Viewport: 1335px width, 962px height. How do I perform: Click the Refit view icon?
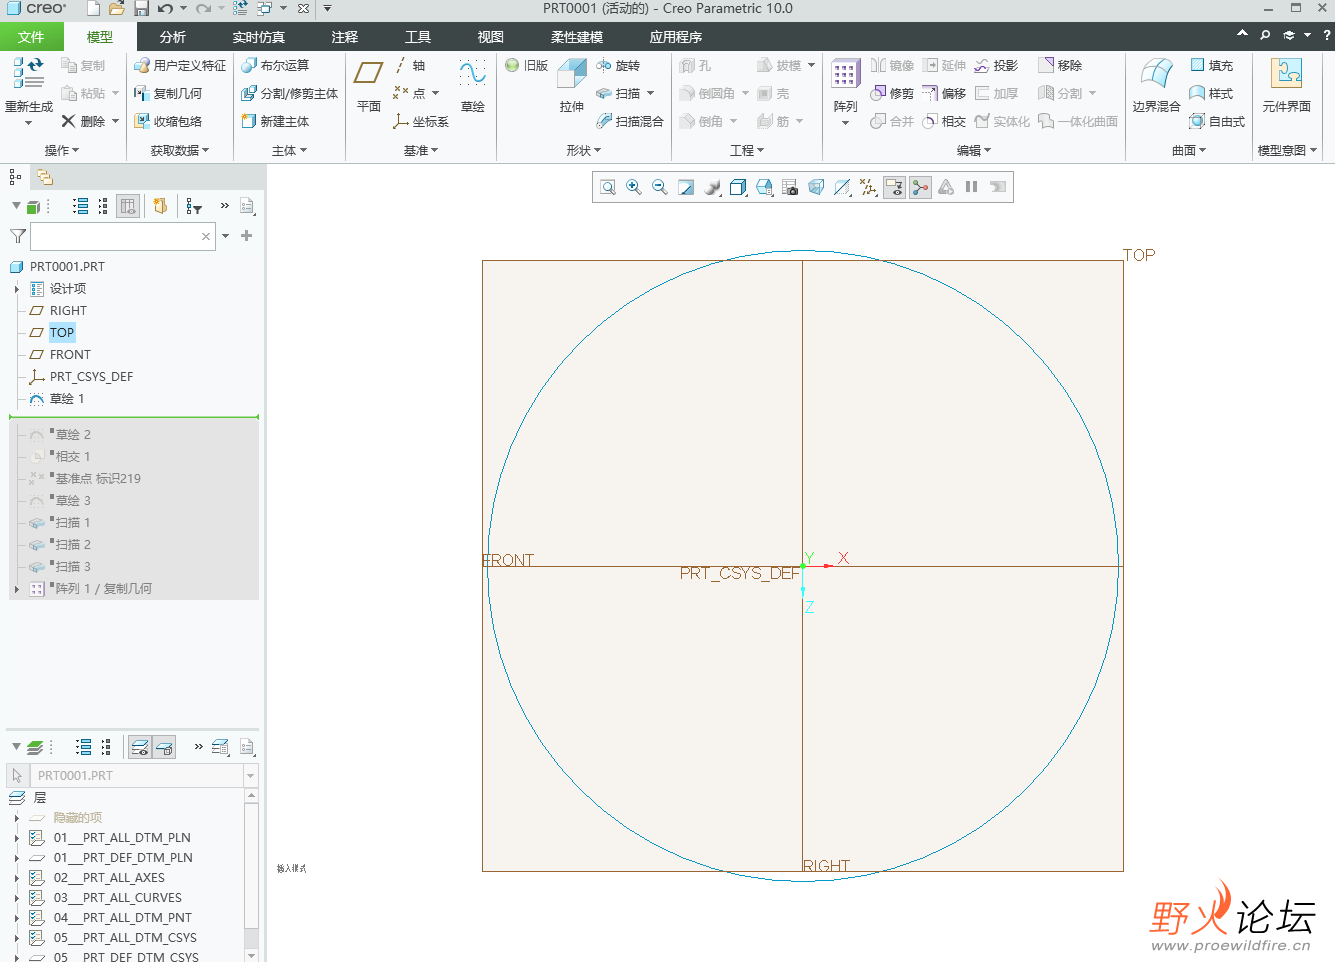point(608,187)
